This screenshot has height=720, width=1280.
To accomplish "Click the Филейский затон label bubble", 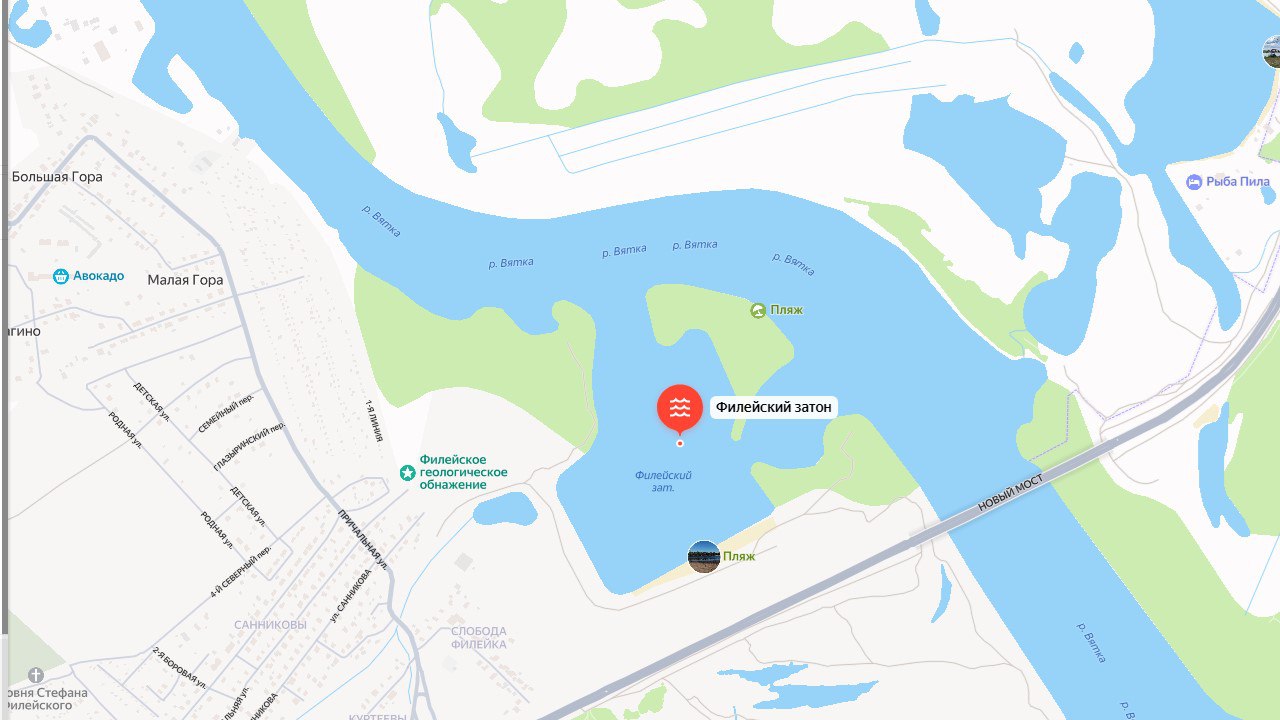I will tap(773, 407).
